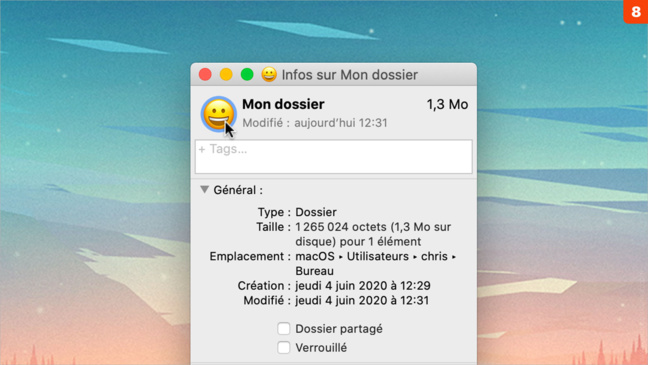Add tags in the Tags field
This screenshot has width=648, height=365.
coord(334,157)
